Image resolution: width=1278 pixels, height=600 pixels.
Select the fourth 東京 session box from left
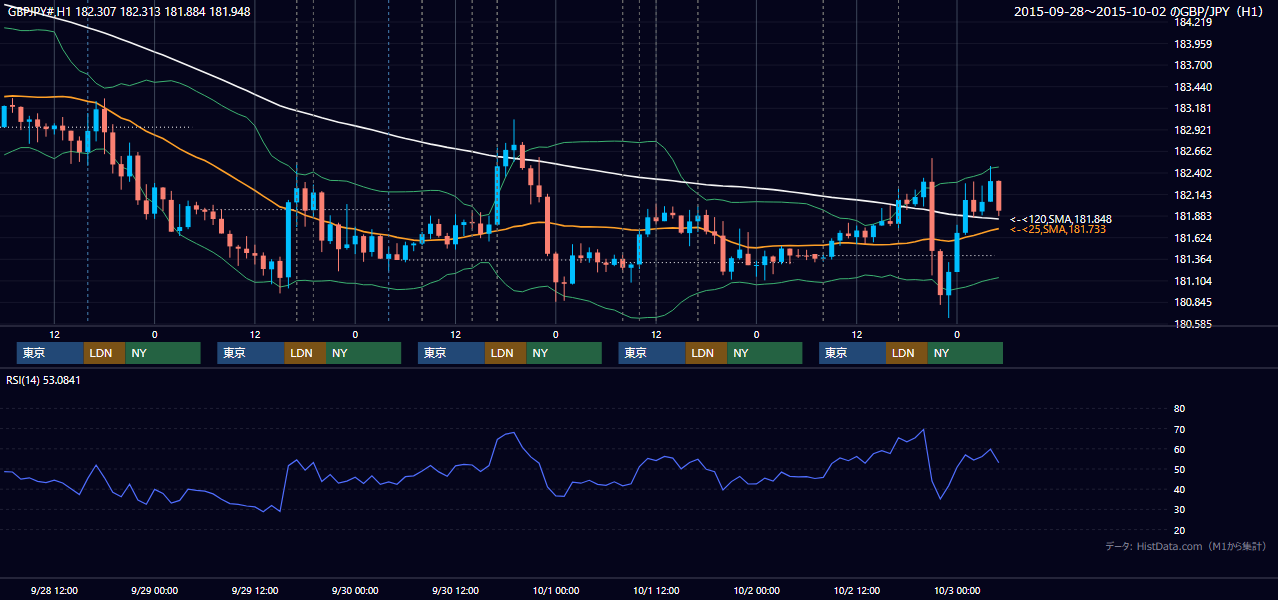pyautogui.click(x=652, y=353)
